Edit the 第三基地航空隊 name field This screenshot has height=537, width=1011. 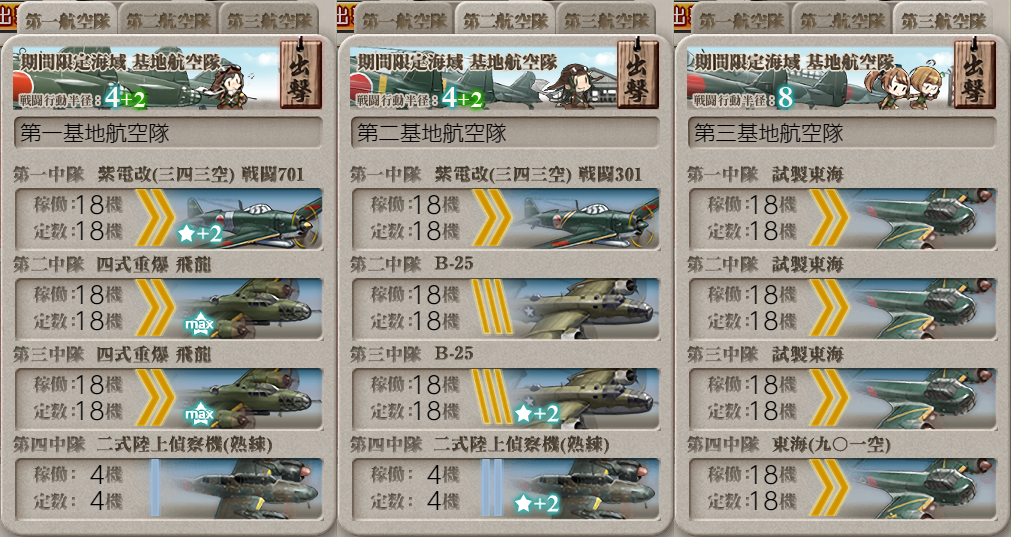pyautogui.click(x=842, y=133)
